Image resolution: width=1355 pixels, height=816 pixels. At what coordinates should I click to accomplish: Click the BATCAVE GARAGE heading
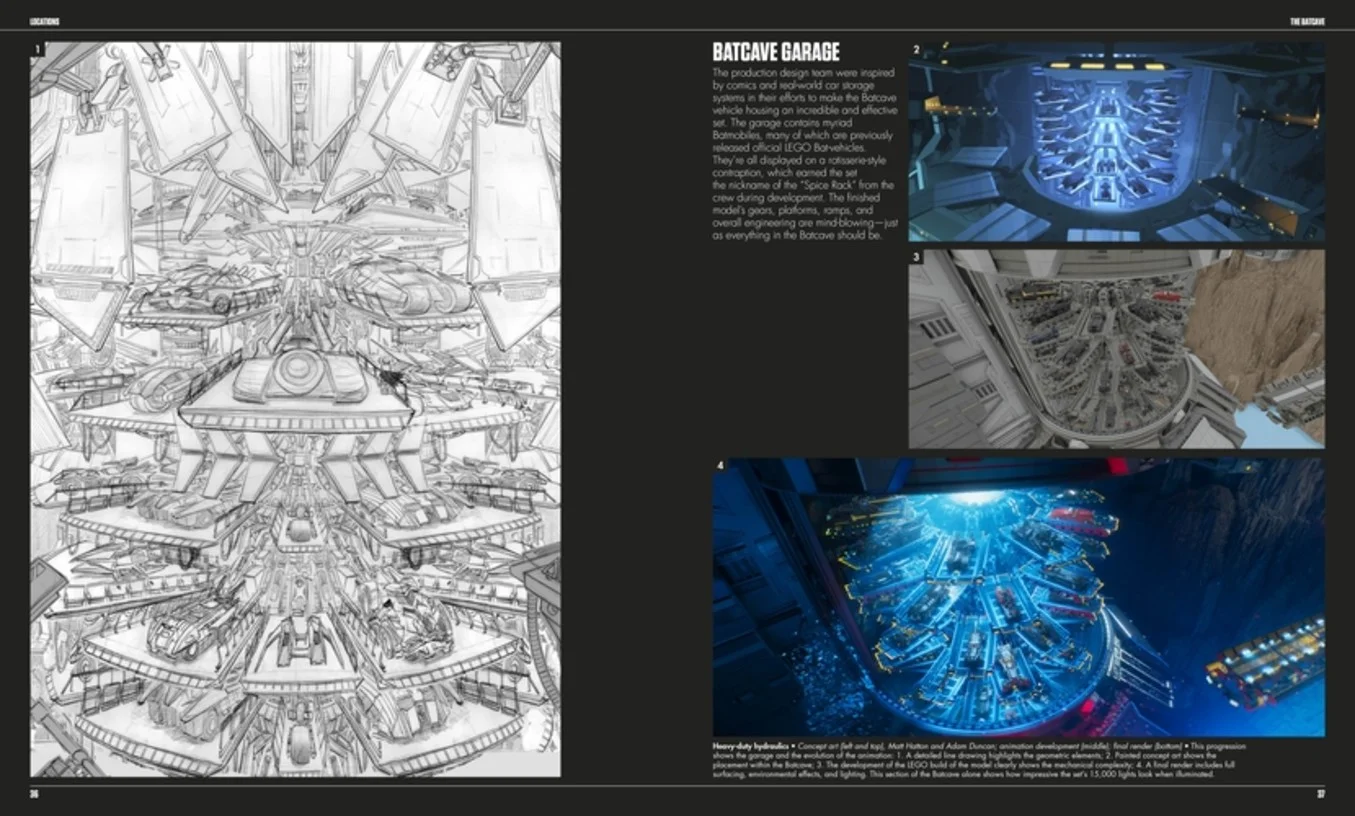coord(776,52)
